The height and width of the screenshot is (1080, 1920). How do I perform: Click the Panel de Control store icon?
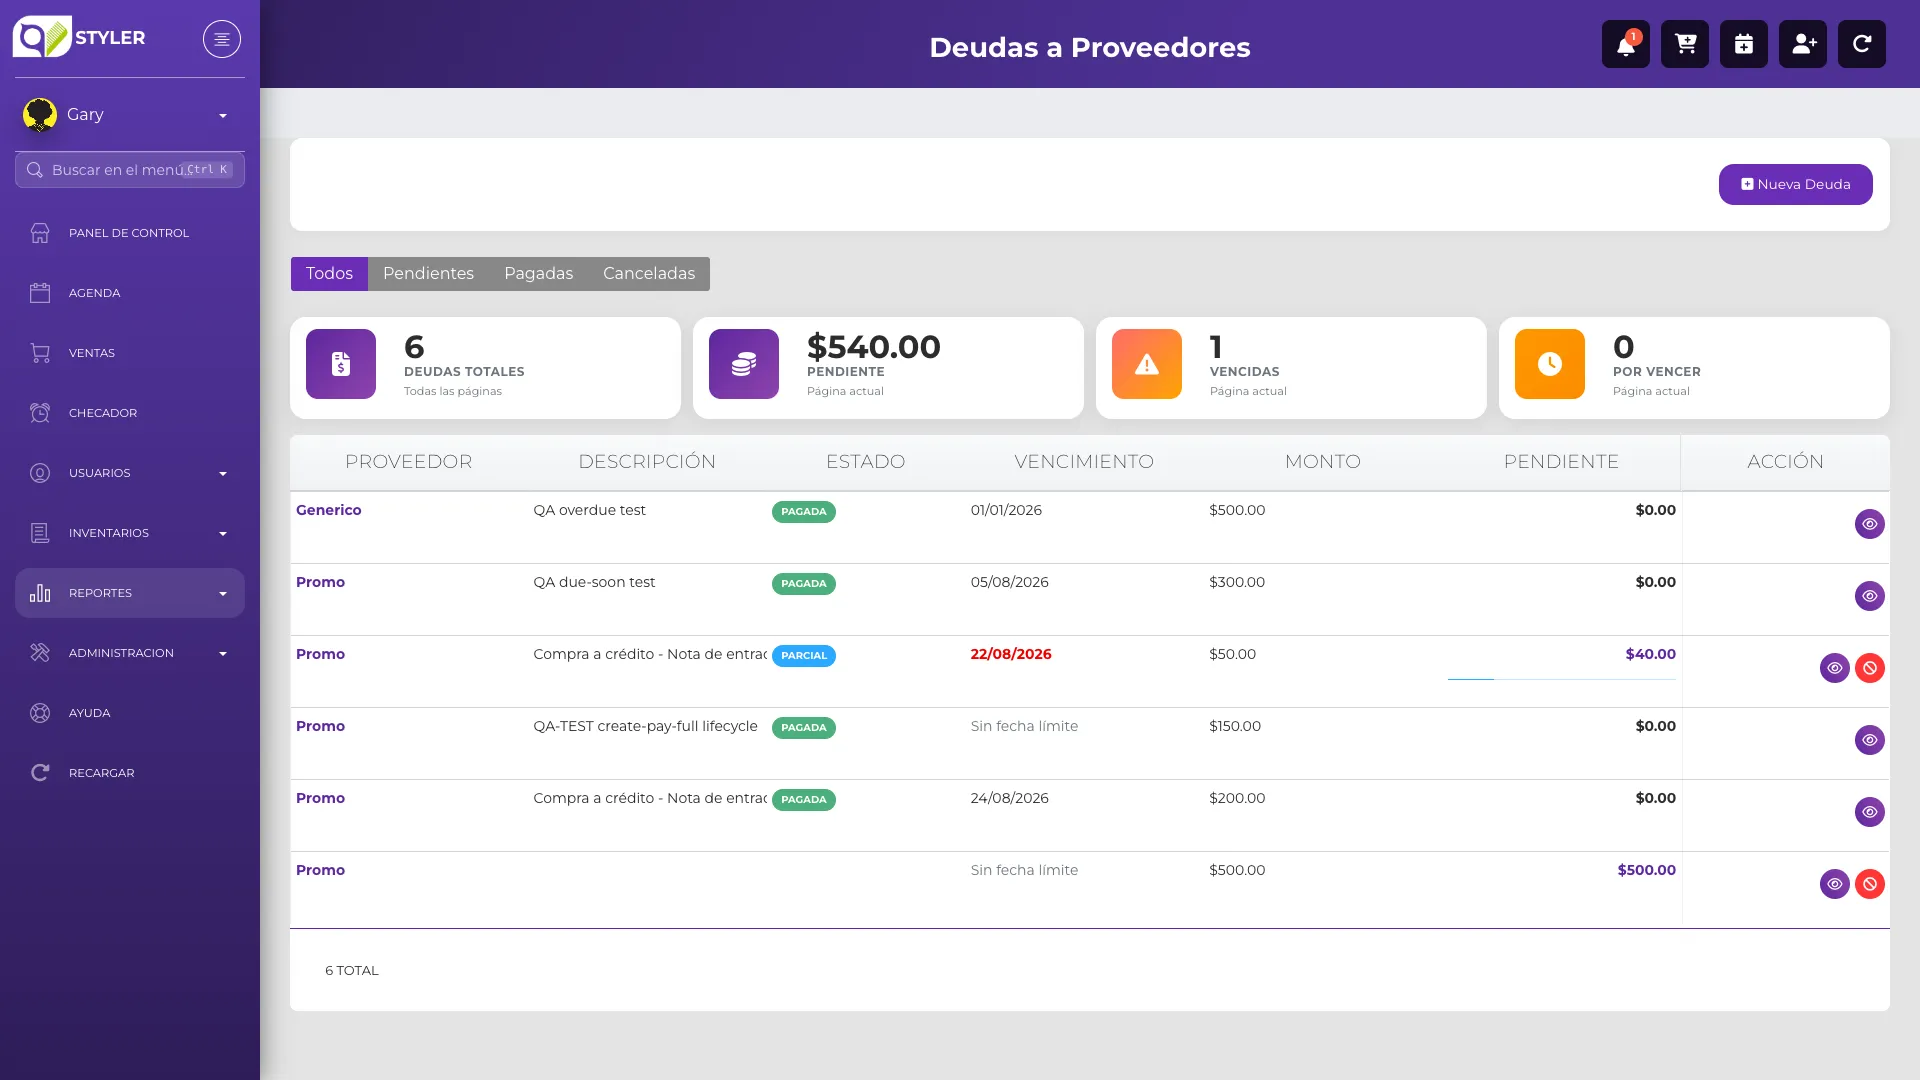coord(40,233)
